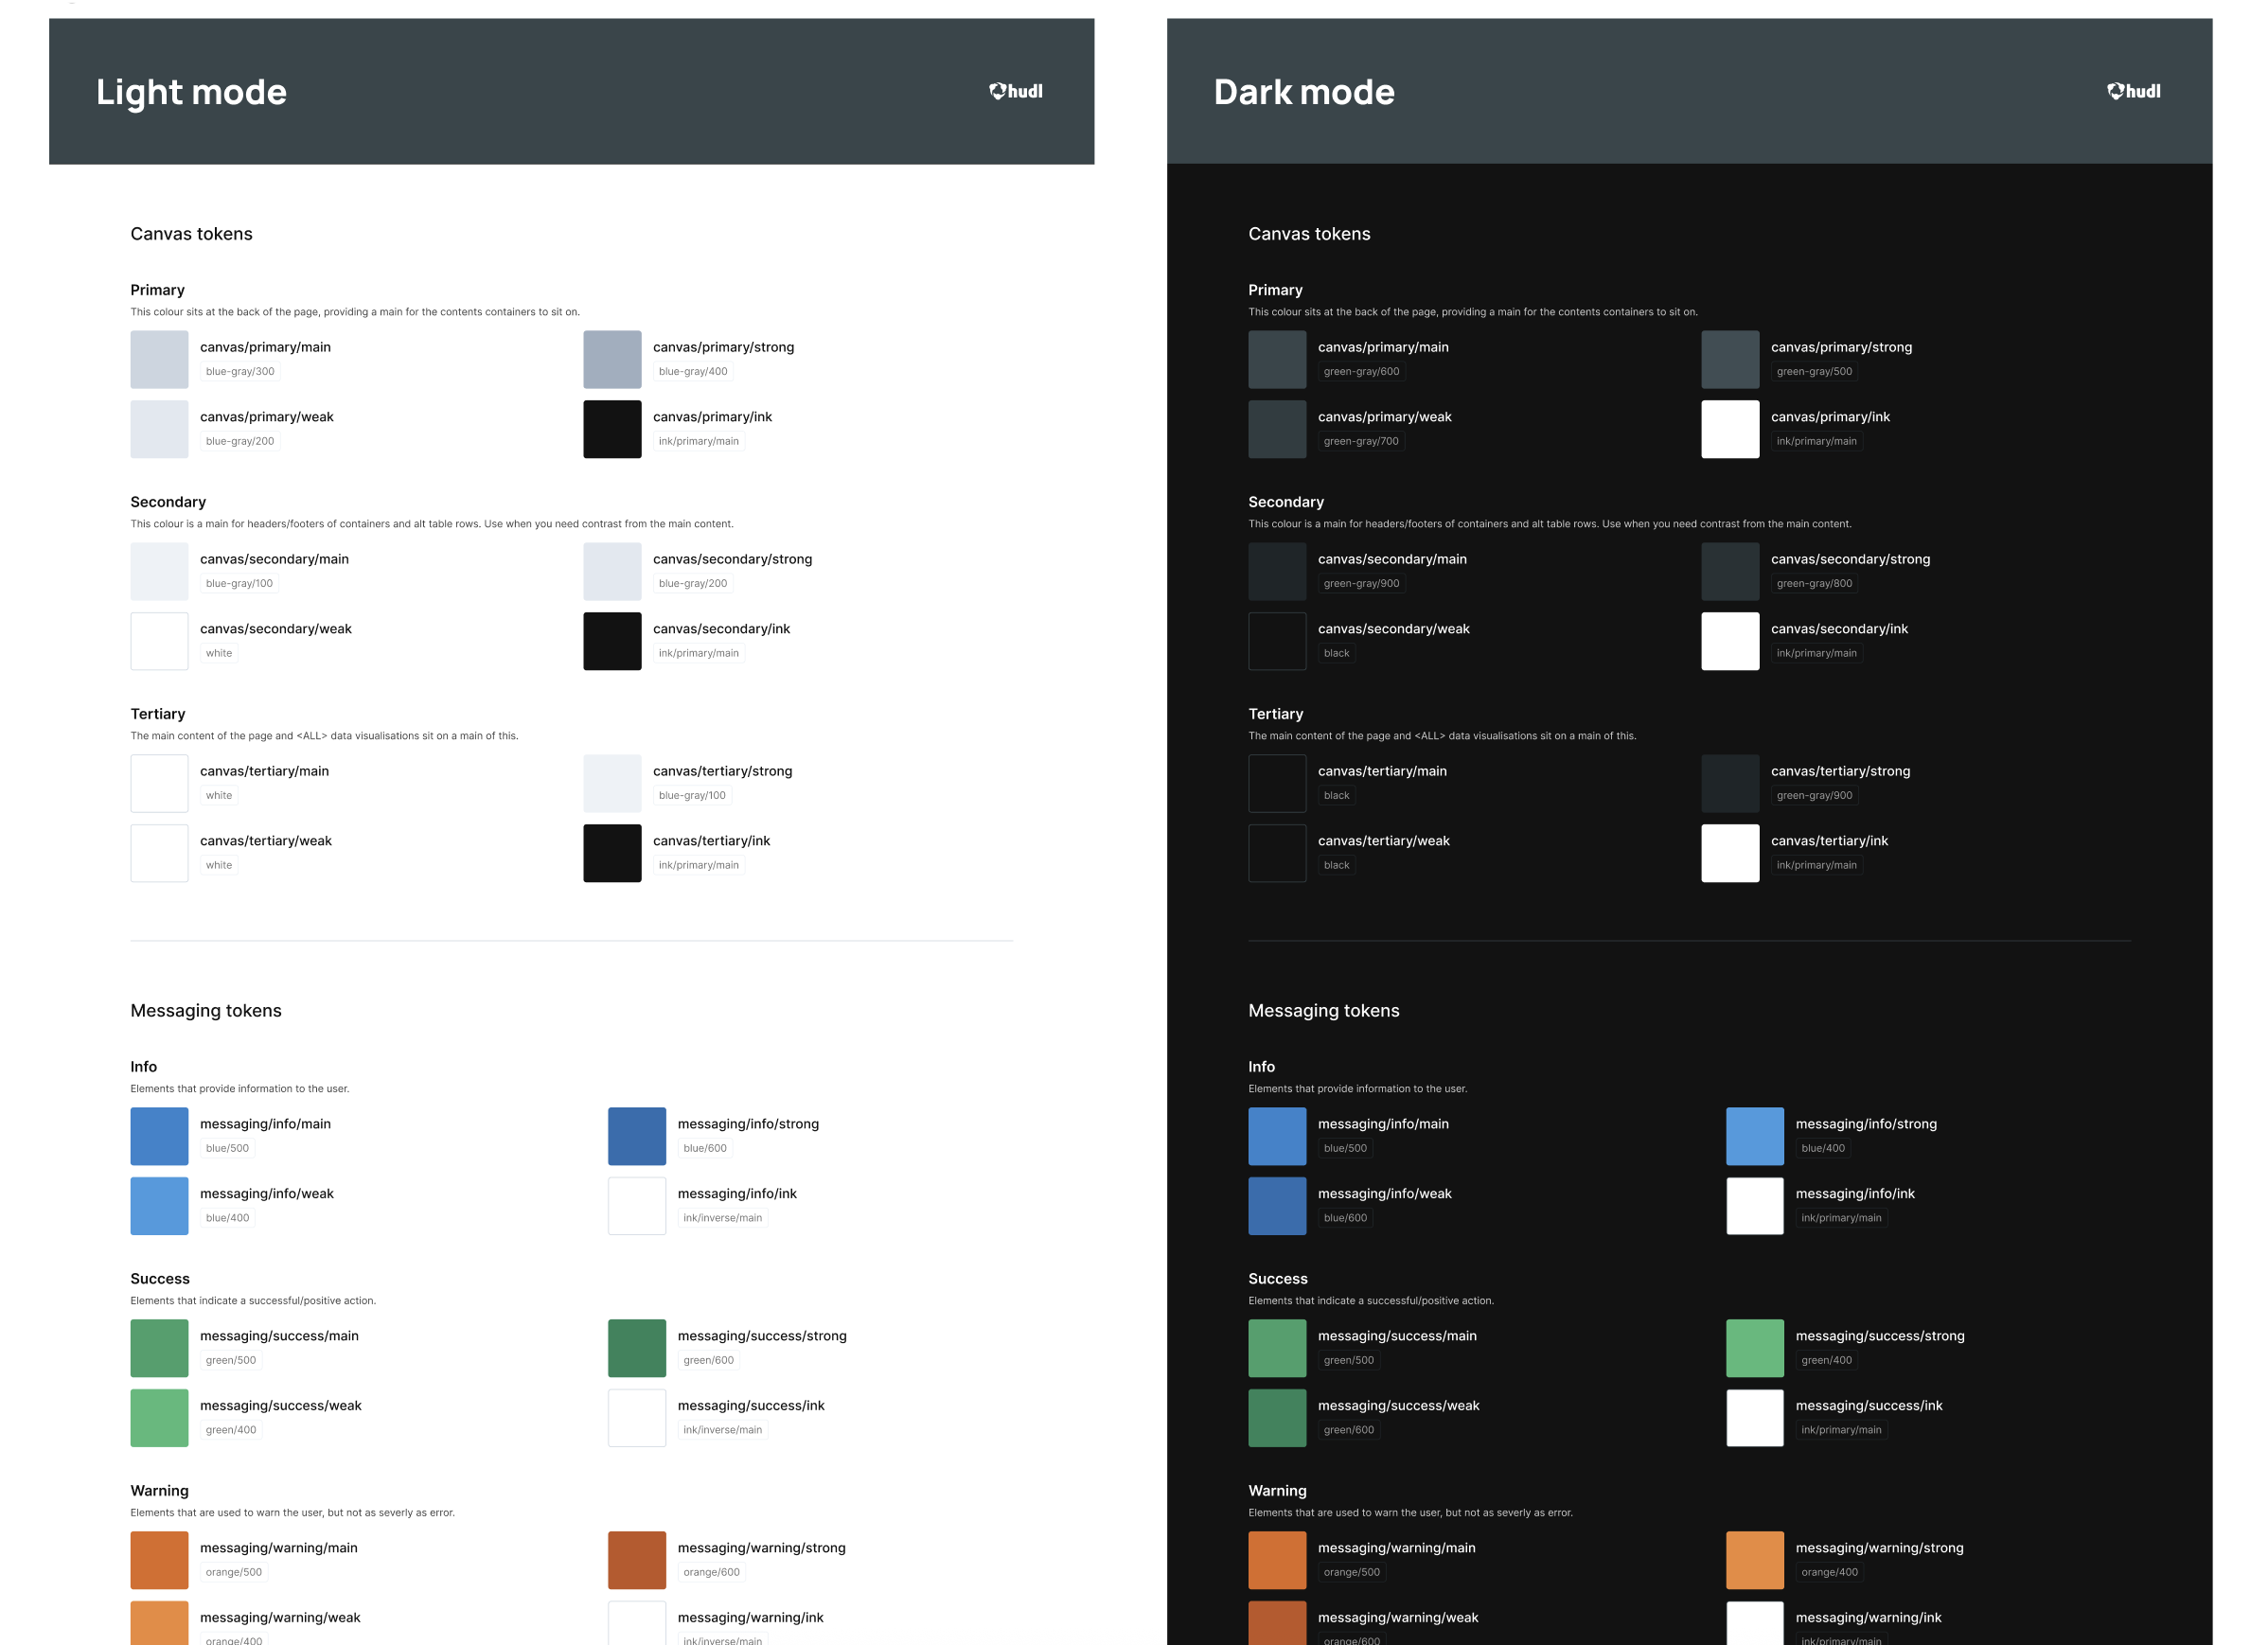Click 'ink/inverse/main' tag under messaging/info/ink
This screenshot has width=2268, height=1645.
point(722,1219)
